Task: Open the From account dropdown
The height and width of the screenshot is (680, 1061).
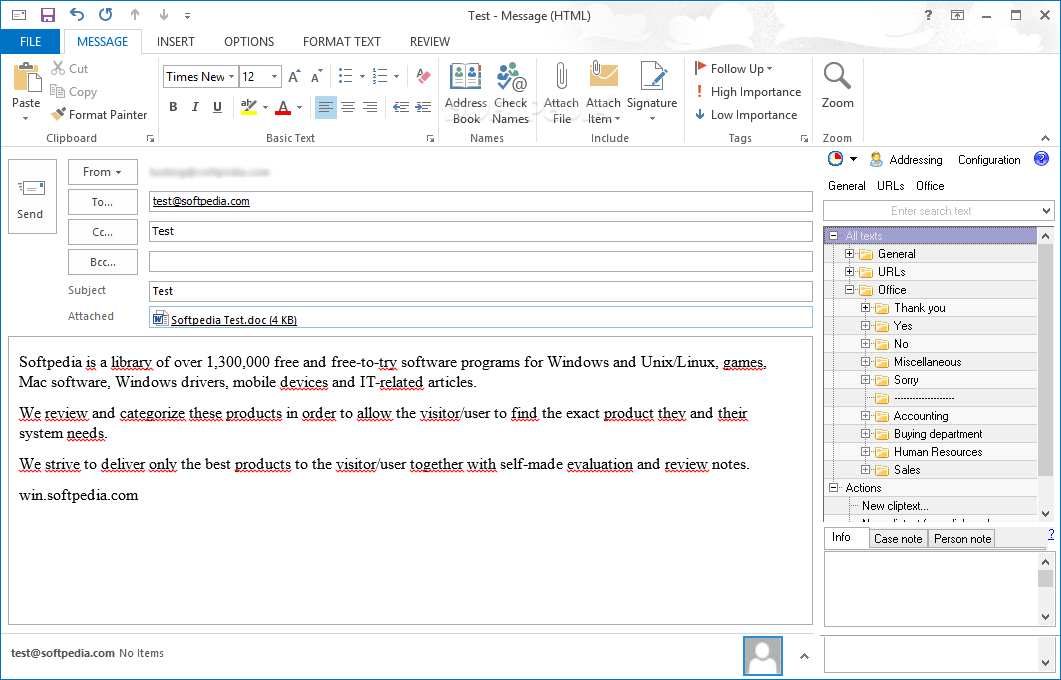Action: tap(103, 172)
